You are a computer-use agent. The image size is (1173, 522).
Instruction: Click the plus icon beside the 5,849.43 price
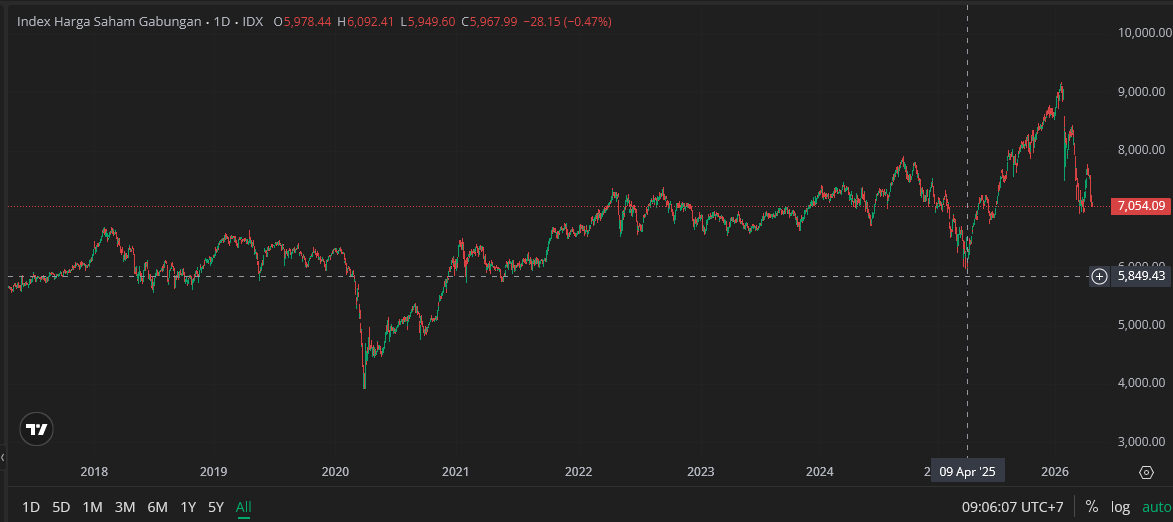coord(1099,277)
